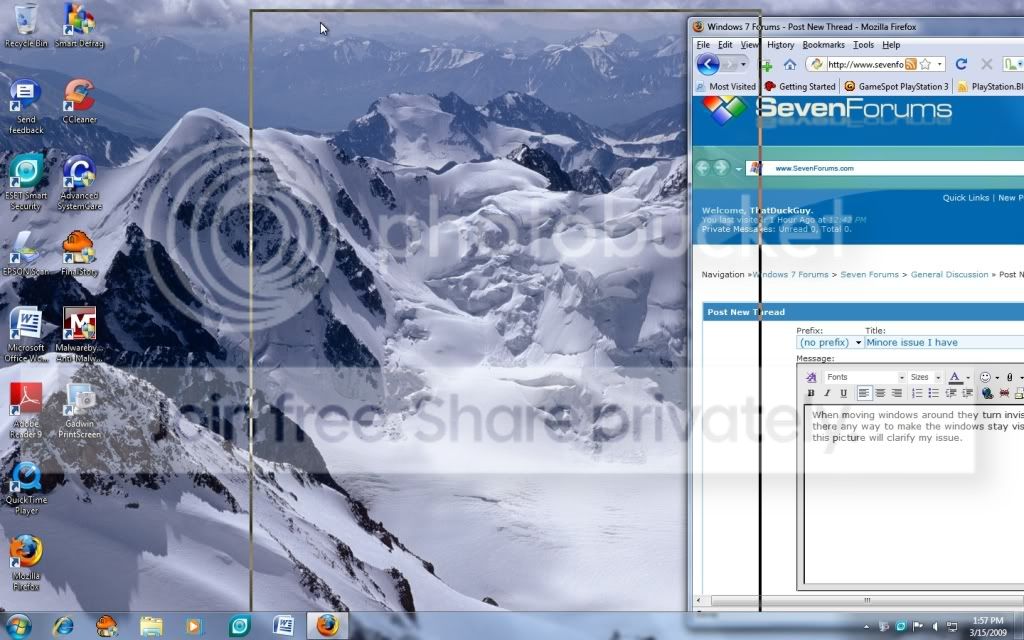The width and height of the screenshot is (1024, 640).
Task: Click inside the Message text area
Action: point(914,494)
